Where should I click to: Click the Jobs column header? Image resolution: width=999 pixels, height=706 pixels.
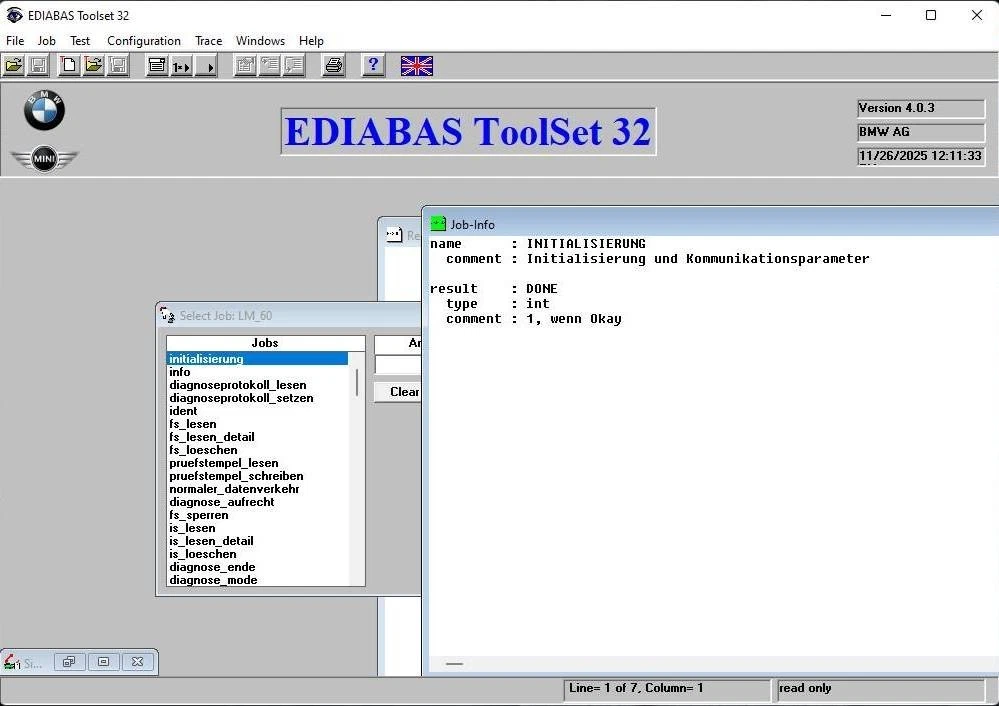pyautogui.click(x=265, y=343)
